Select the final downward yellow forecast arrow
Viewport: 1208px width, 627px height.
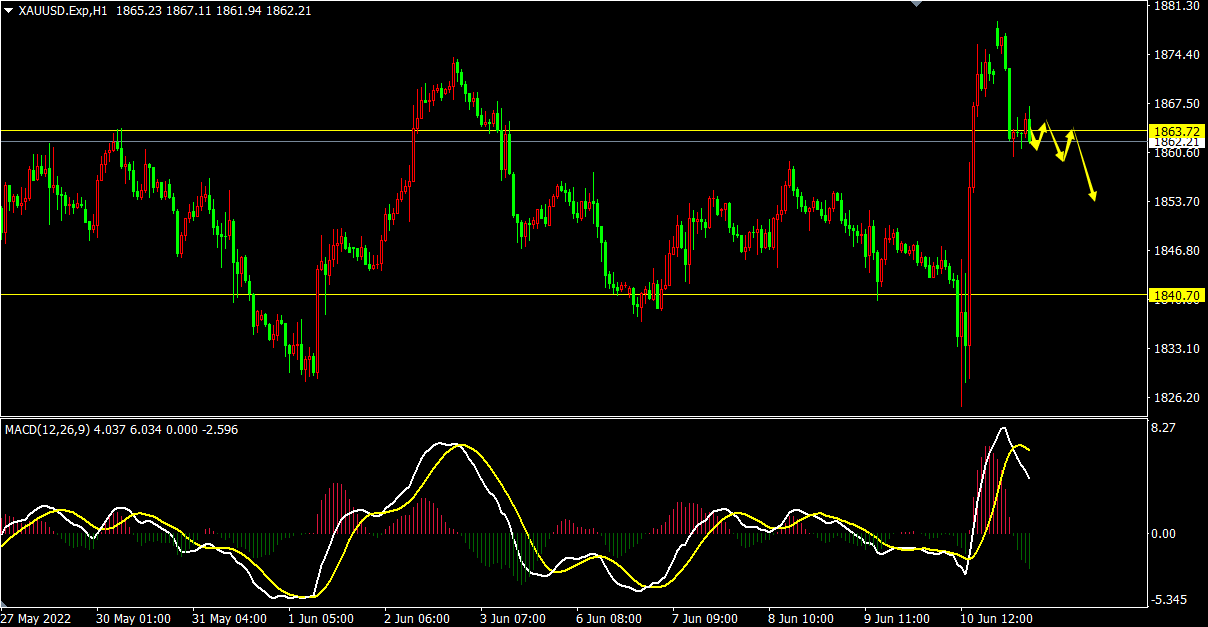point(1084,166)
